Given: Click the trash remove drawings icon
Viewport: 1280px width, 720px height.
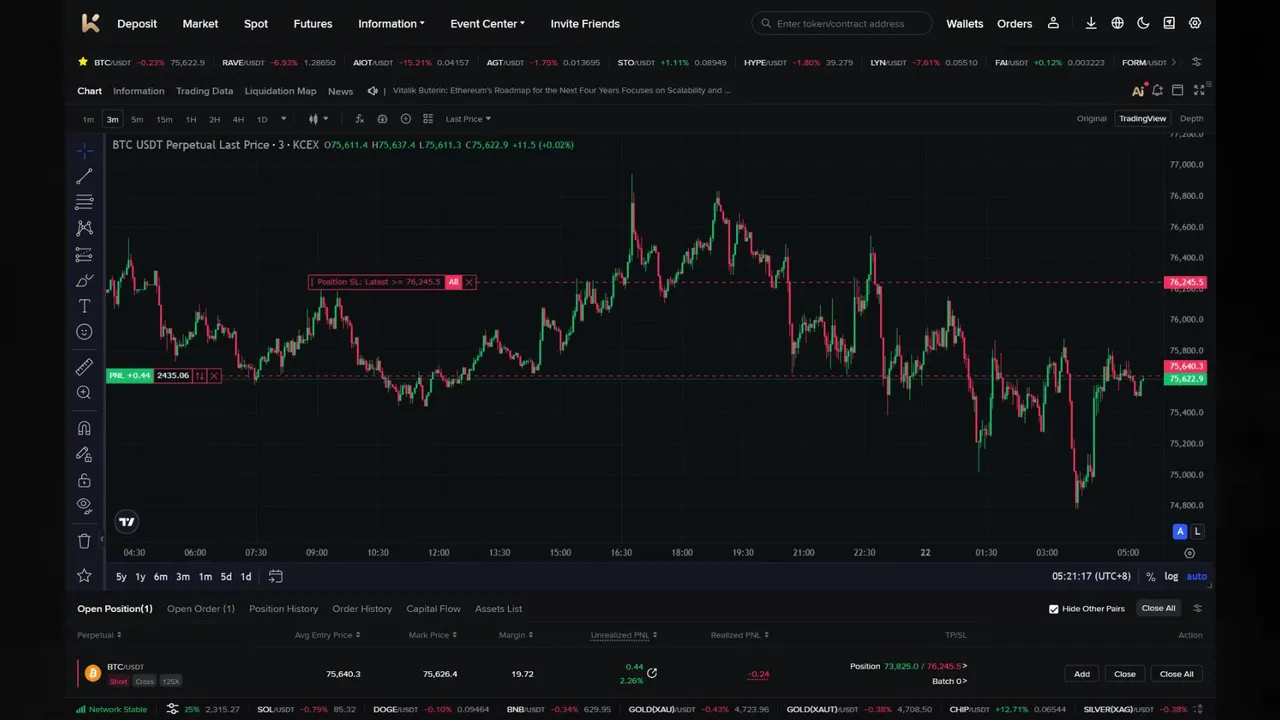Looking at the screenshot, I should click(x=84, y=541).
